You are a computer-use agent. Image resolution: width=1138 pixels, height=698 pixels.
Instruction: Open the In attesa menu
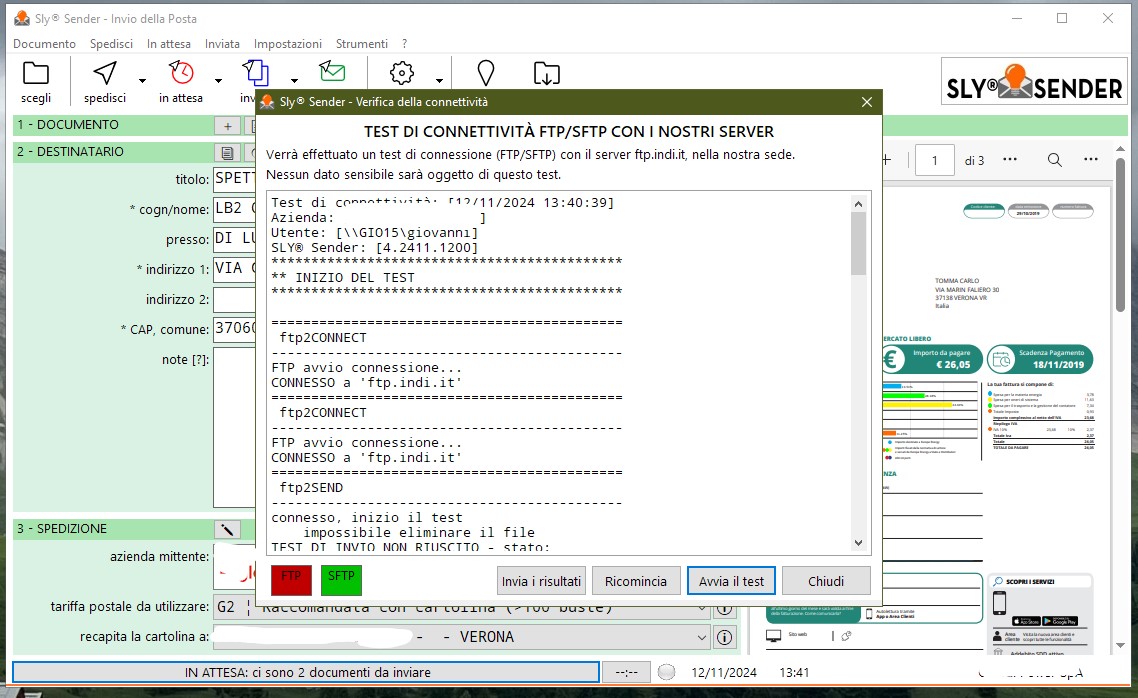click(x=168, y=44)
